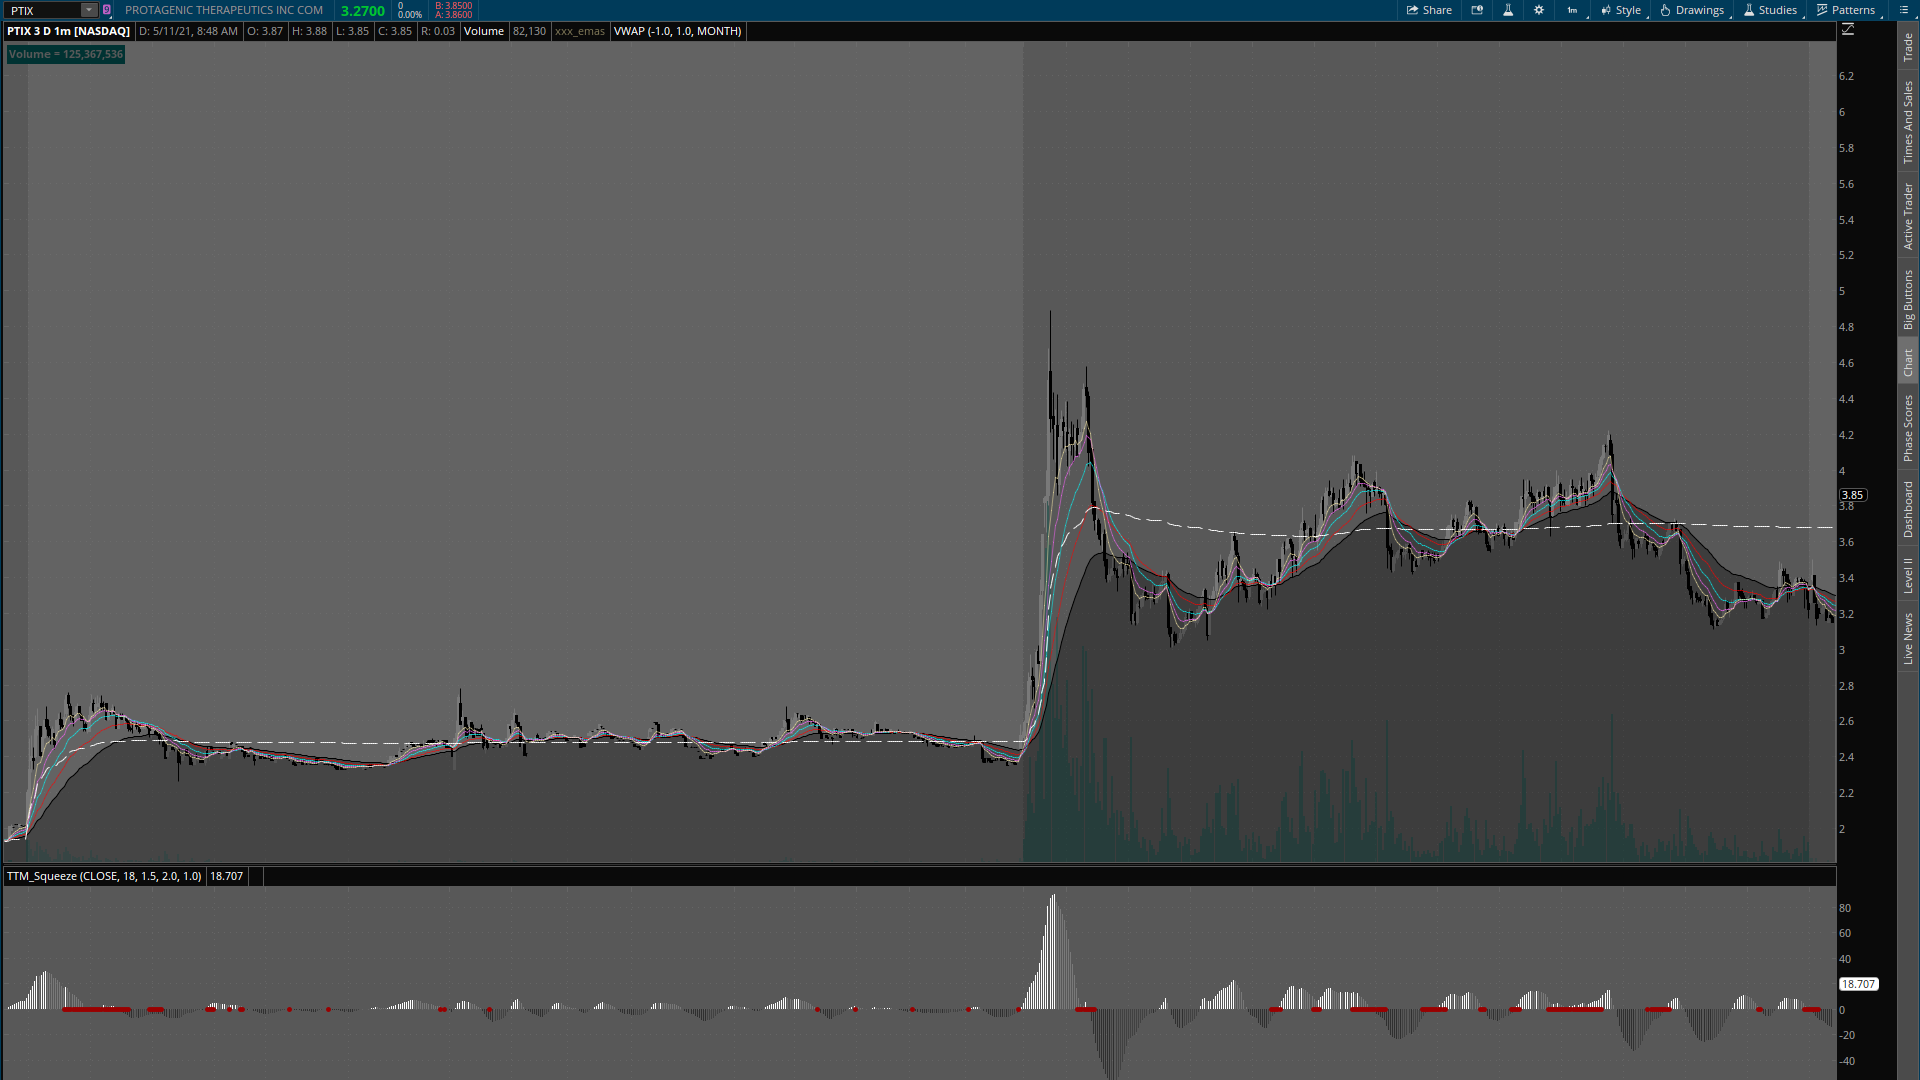Click the price axis scale icon
The height and width of the screenshot is (1080, 1920).
click(x=1848, y=30)
